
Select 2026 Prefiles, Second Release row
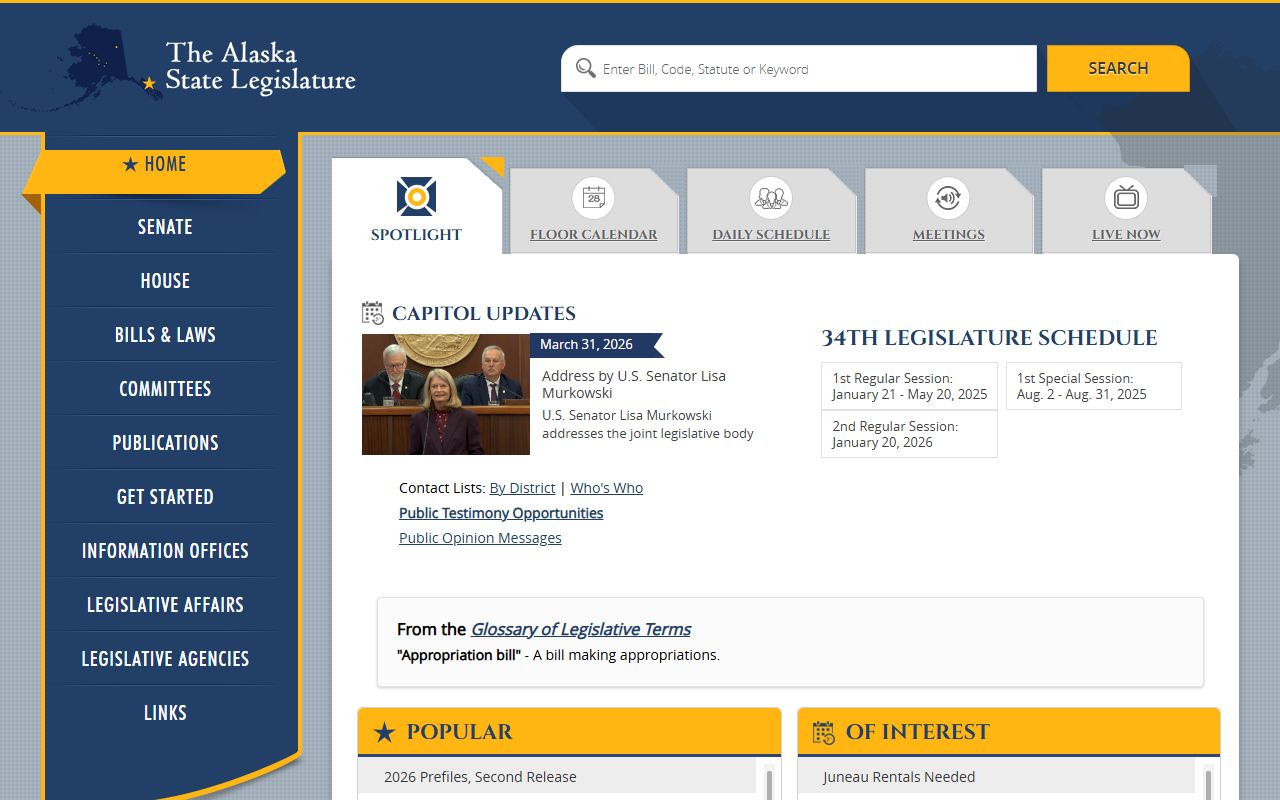click(x=557, y=777)
